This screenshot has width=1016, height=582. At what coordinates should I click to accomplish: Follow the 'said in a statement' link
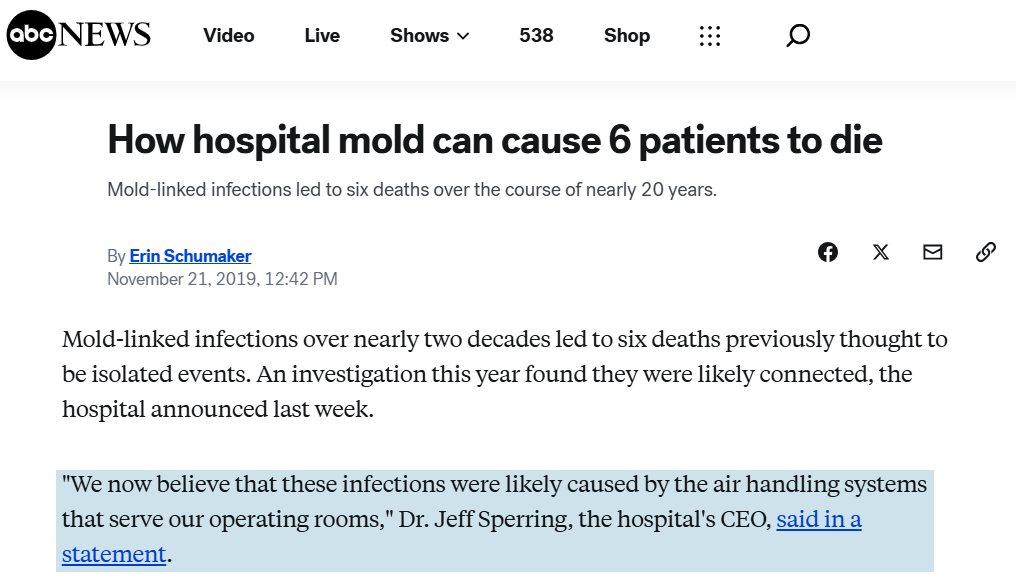pyautogui.click(x=462, y=537)
